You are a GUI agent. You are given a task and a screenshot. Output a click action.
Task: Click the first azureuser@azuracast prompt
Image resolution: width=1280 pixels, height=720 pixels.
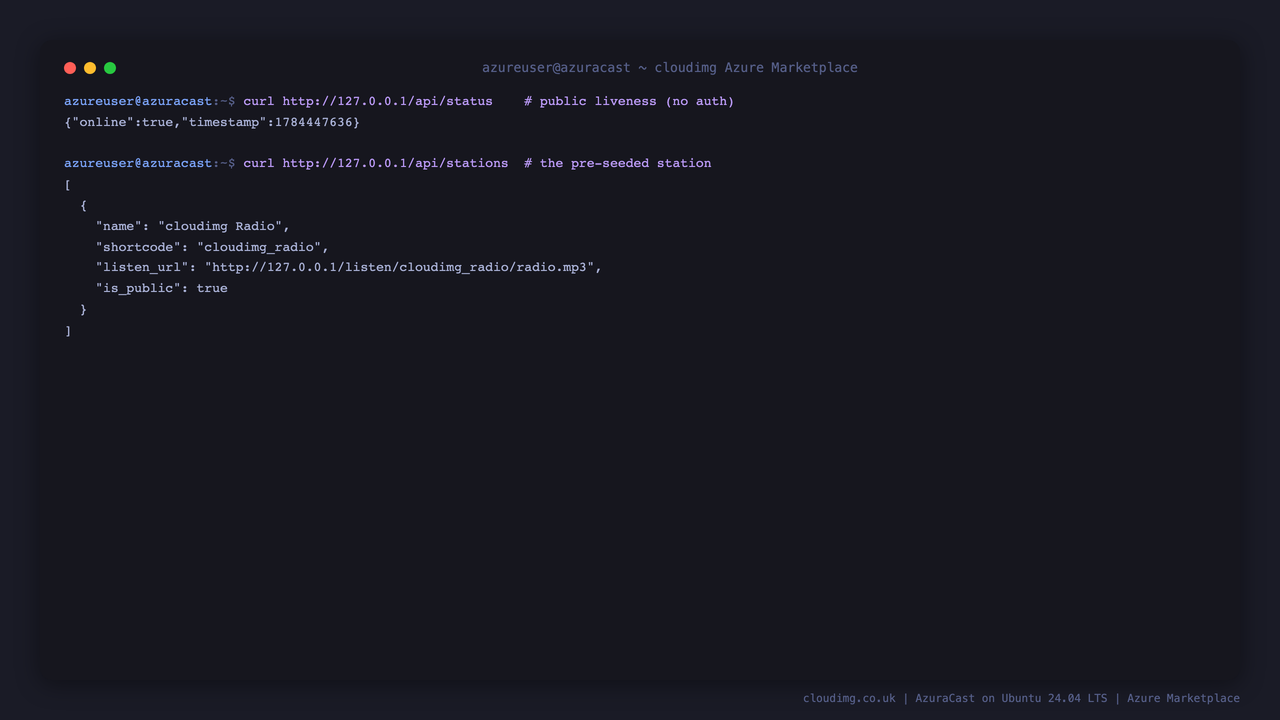click(138, 101)
